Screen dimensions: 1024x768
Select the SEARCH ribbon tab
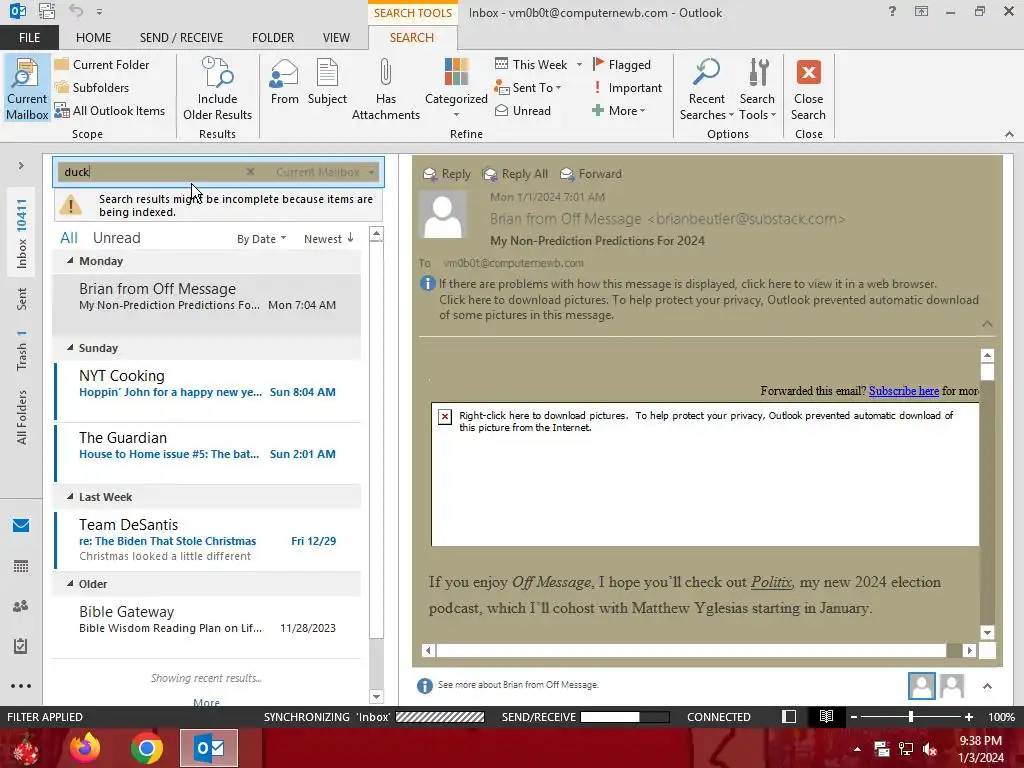coord(411,37)
